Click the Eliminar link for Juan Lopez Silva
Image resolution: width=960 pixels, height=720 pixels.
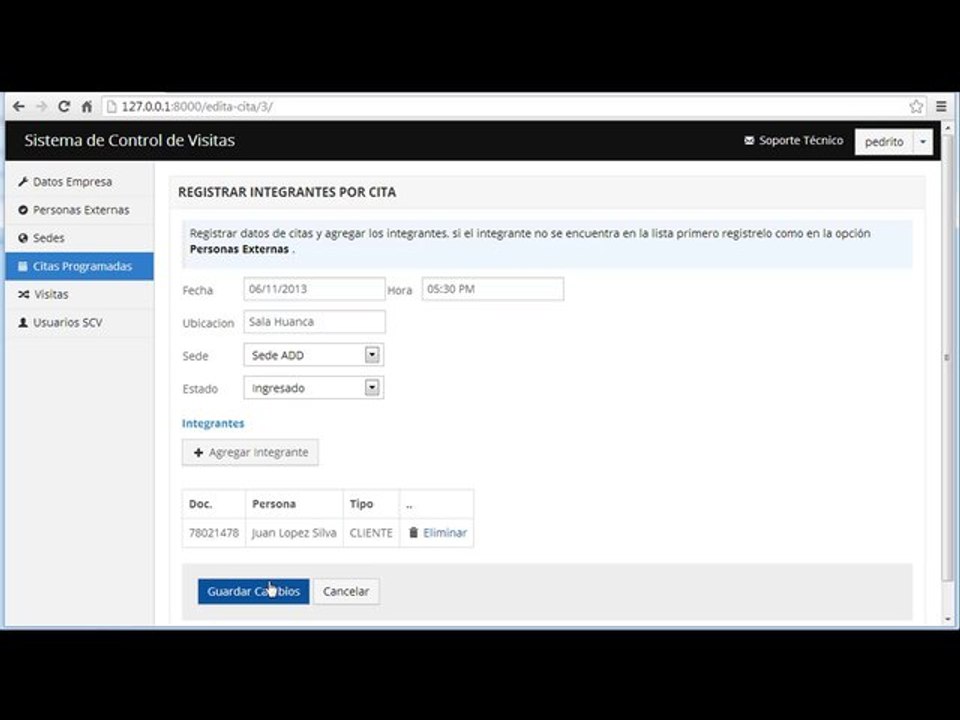444,533
